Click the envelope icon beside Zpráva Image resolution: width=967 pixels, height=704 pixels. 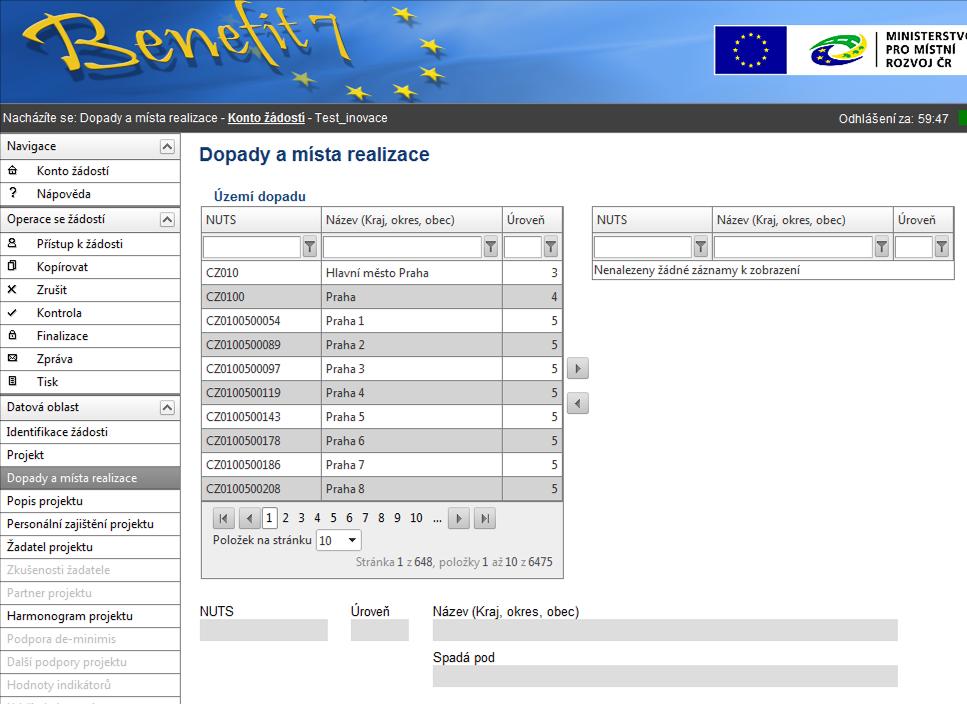click(x=12, y=358)
